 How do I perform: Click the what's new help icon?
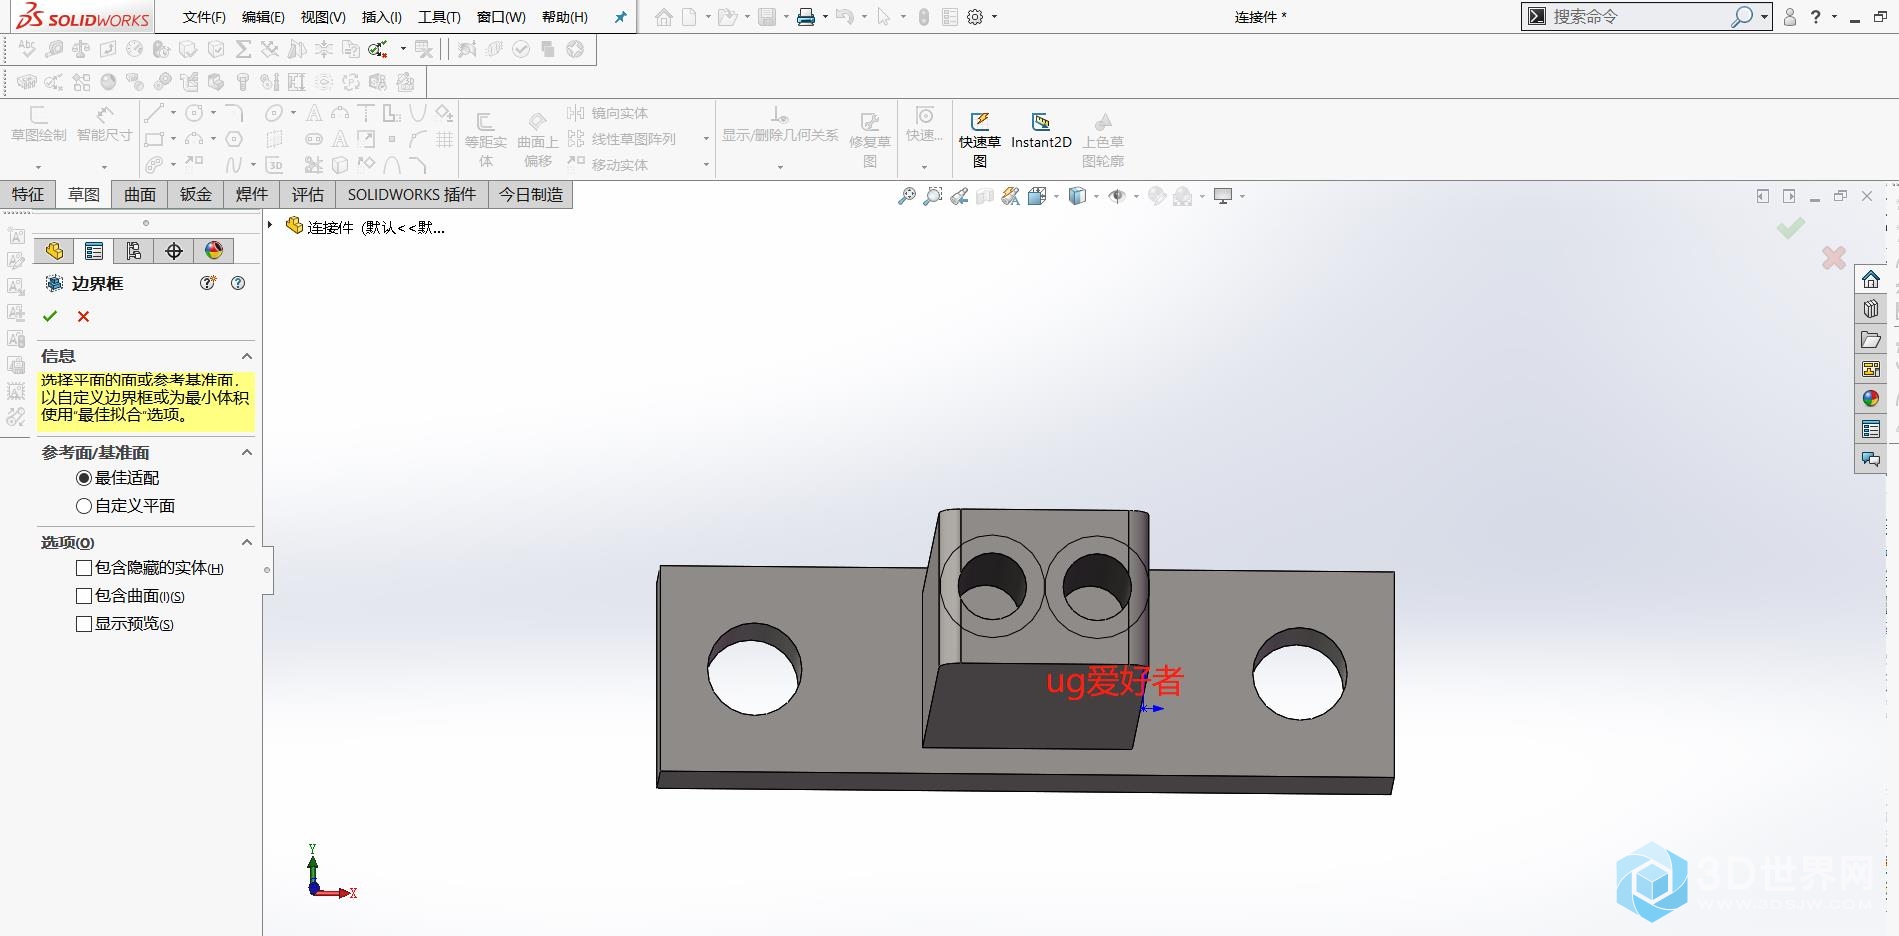(208, 283)
